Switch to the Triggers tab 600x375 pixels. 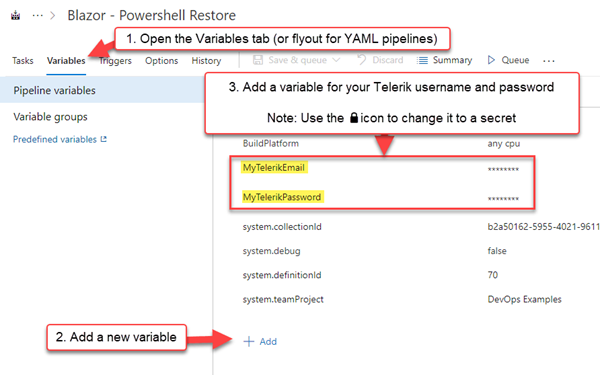pos(115,60)
